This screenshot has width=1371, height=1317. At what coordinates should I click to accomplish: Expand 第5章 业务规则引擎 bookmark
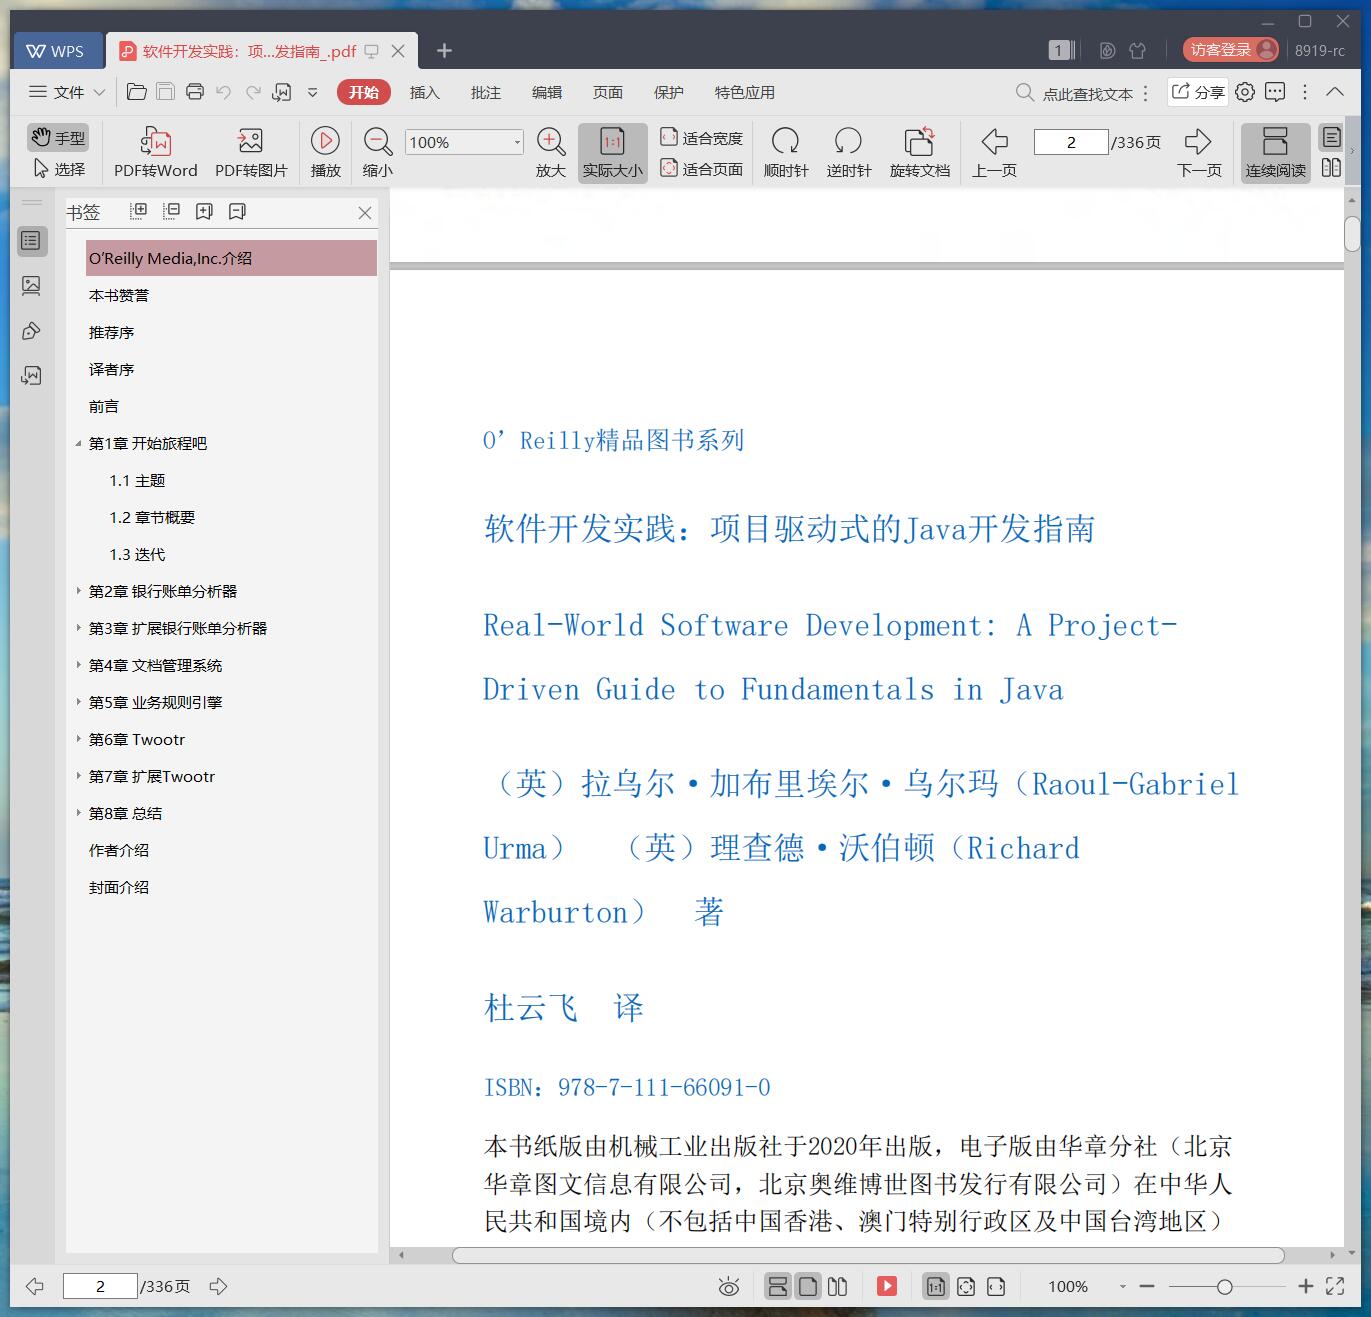point(78,702)
